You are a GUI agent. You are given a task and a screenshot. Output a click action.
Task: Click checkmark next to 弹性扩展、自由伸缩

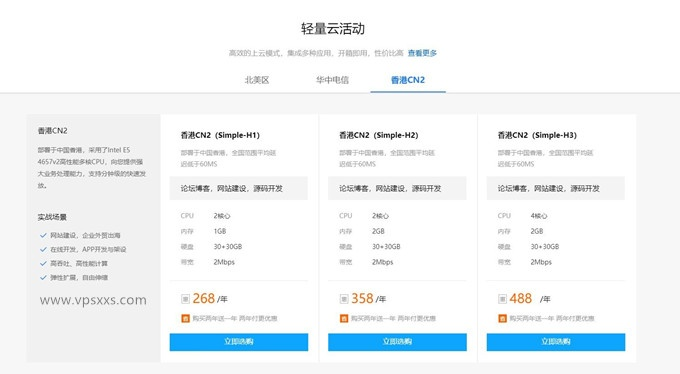pyautogui.click(x=43, y=277)
